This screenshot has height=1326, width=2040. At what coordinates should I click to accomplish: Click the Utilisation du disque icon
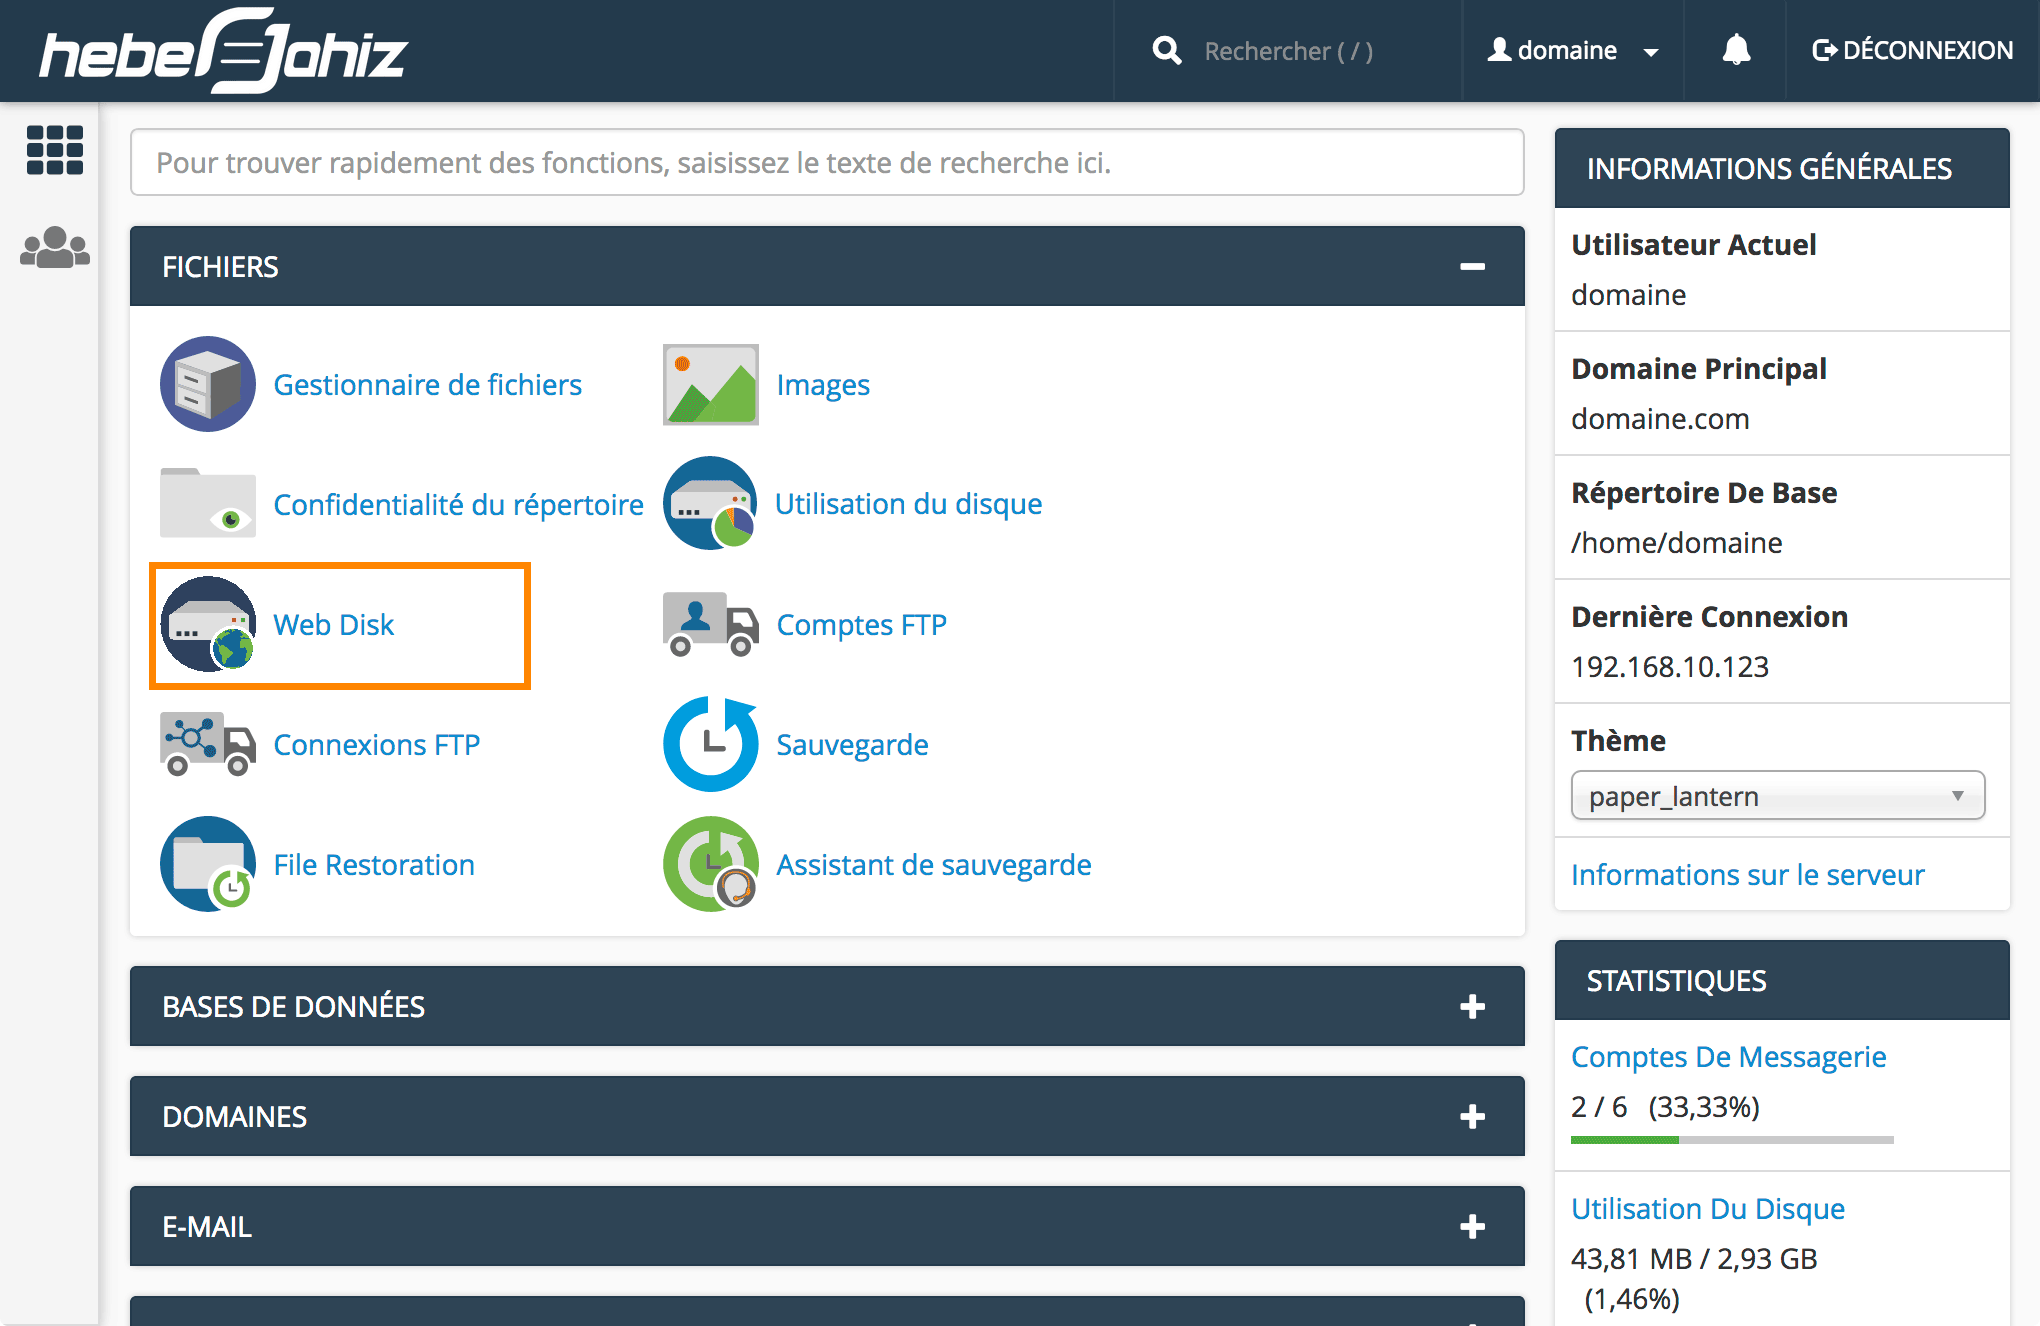[711, 503]
